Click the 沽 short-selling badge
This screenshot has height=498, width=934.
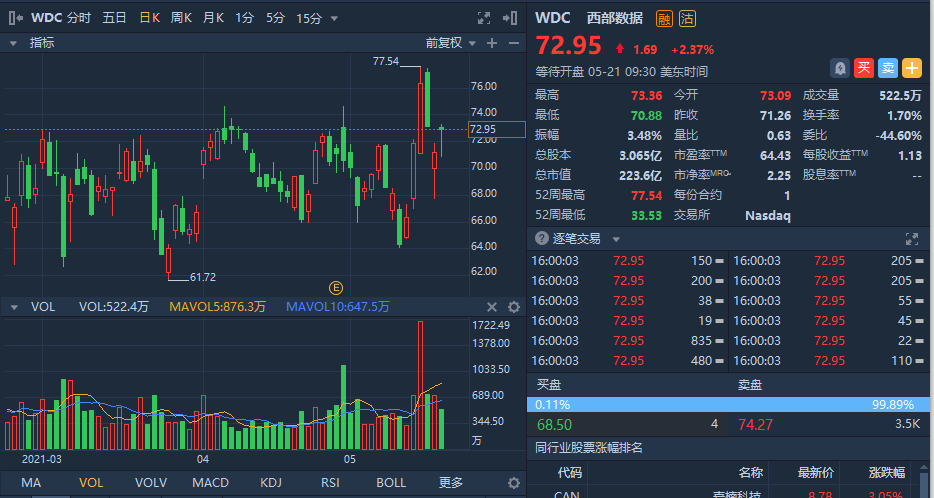click(687, 18)
